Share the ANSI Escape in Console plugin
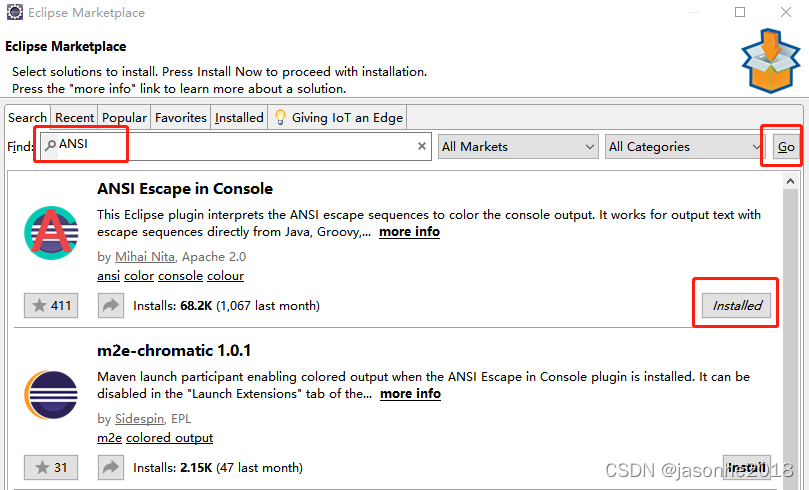The width and height of the screenshot is (809, 490). point(111,305)
